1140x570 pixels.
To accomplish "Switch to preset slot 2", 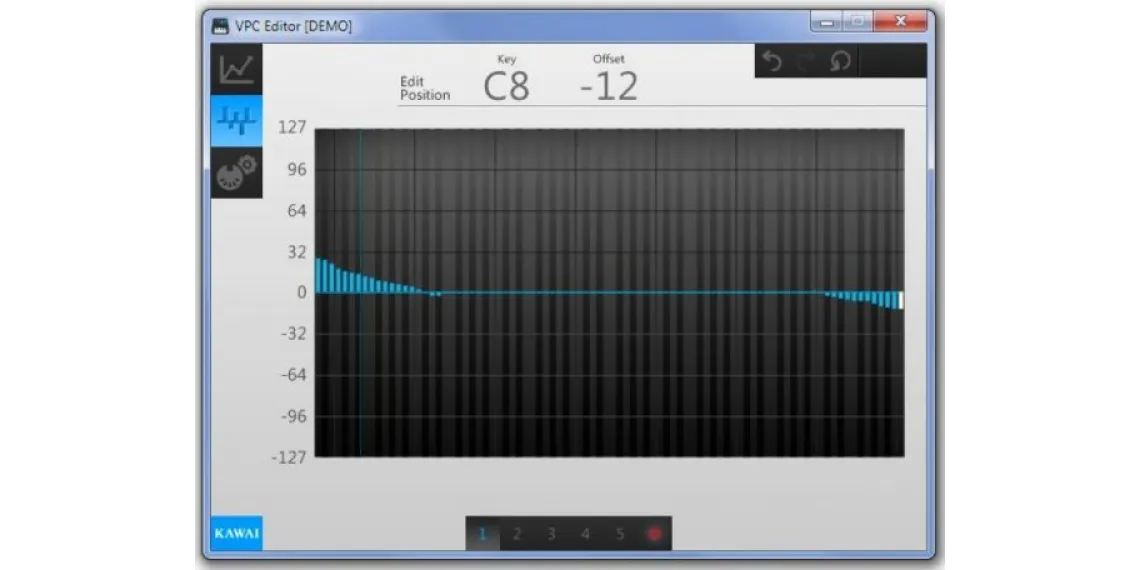I will pos(516,534).
